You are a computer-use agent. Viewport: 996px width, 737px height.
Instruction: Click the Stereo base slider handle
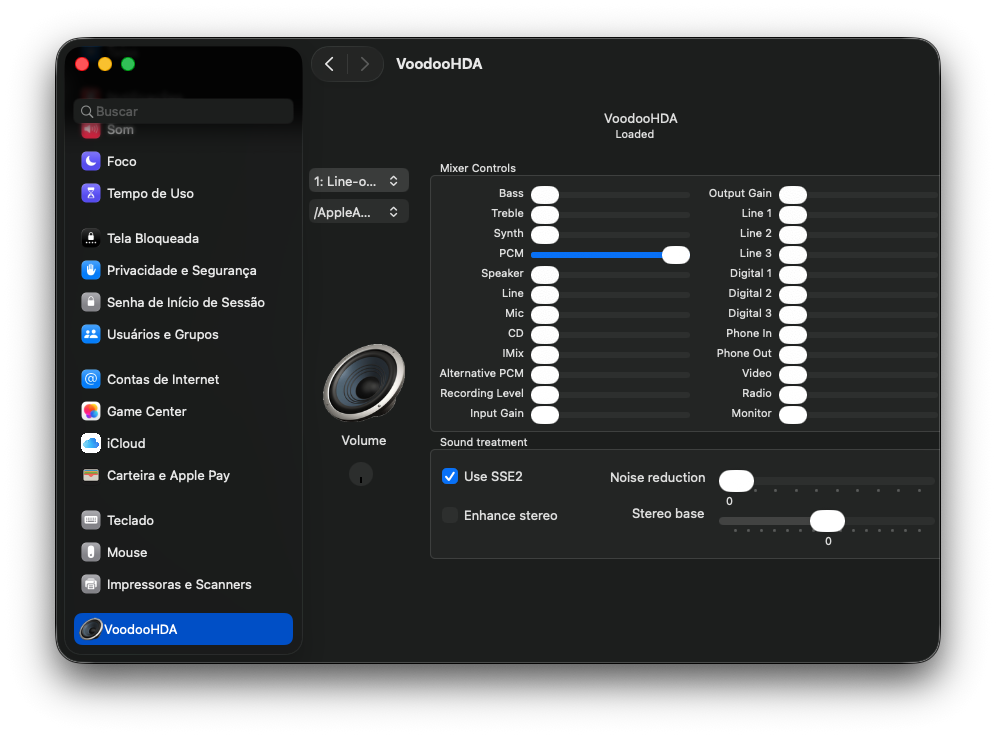coord(827,521)
